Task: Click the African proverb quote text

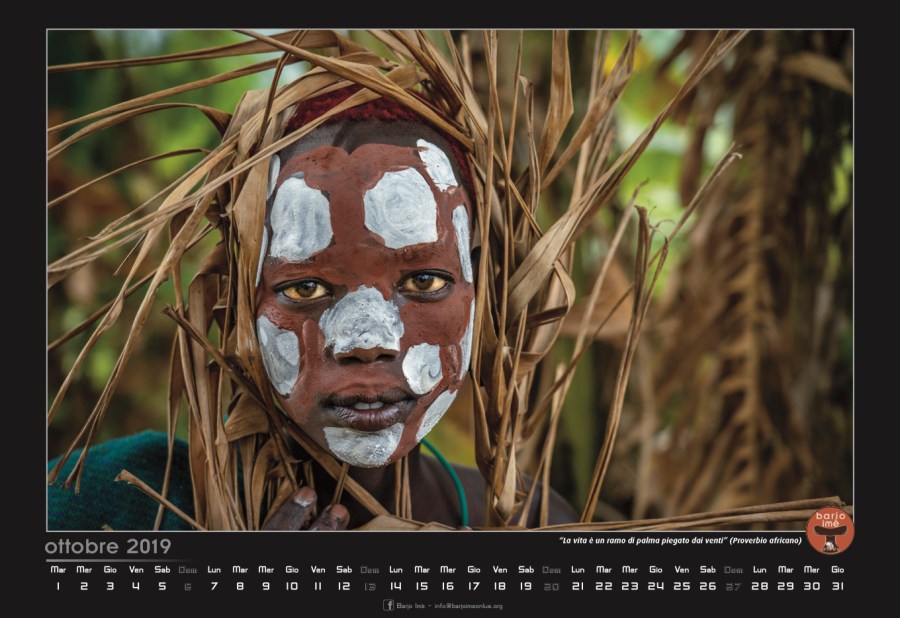Action: pos(680,541)
